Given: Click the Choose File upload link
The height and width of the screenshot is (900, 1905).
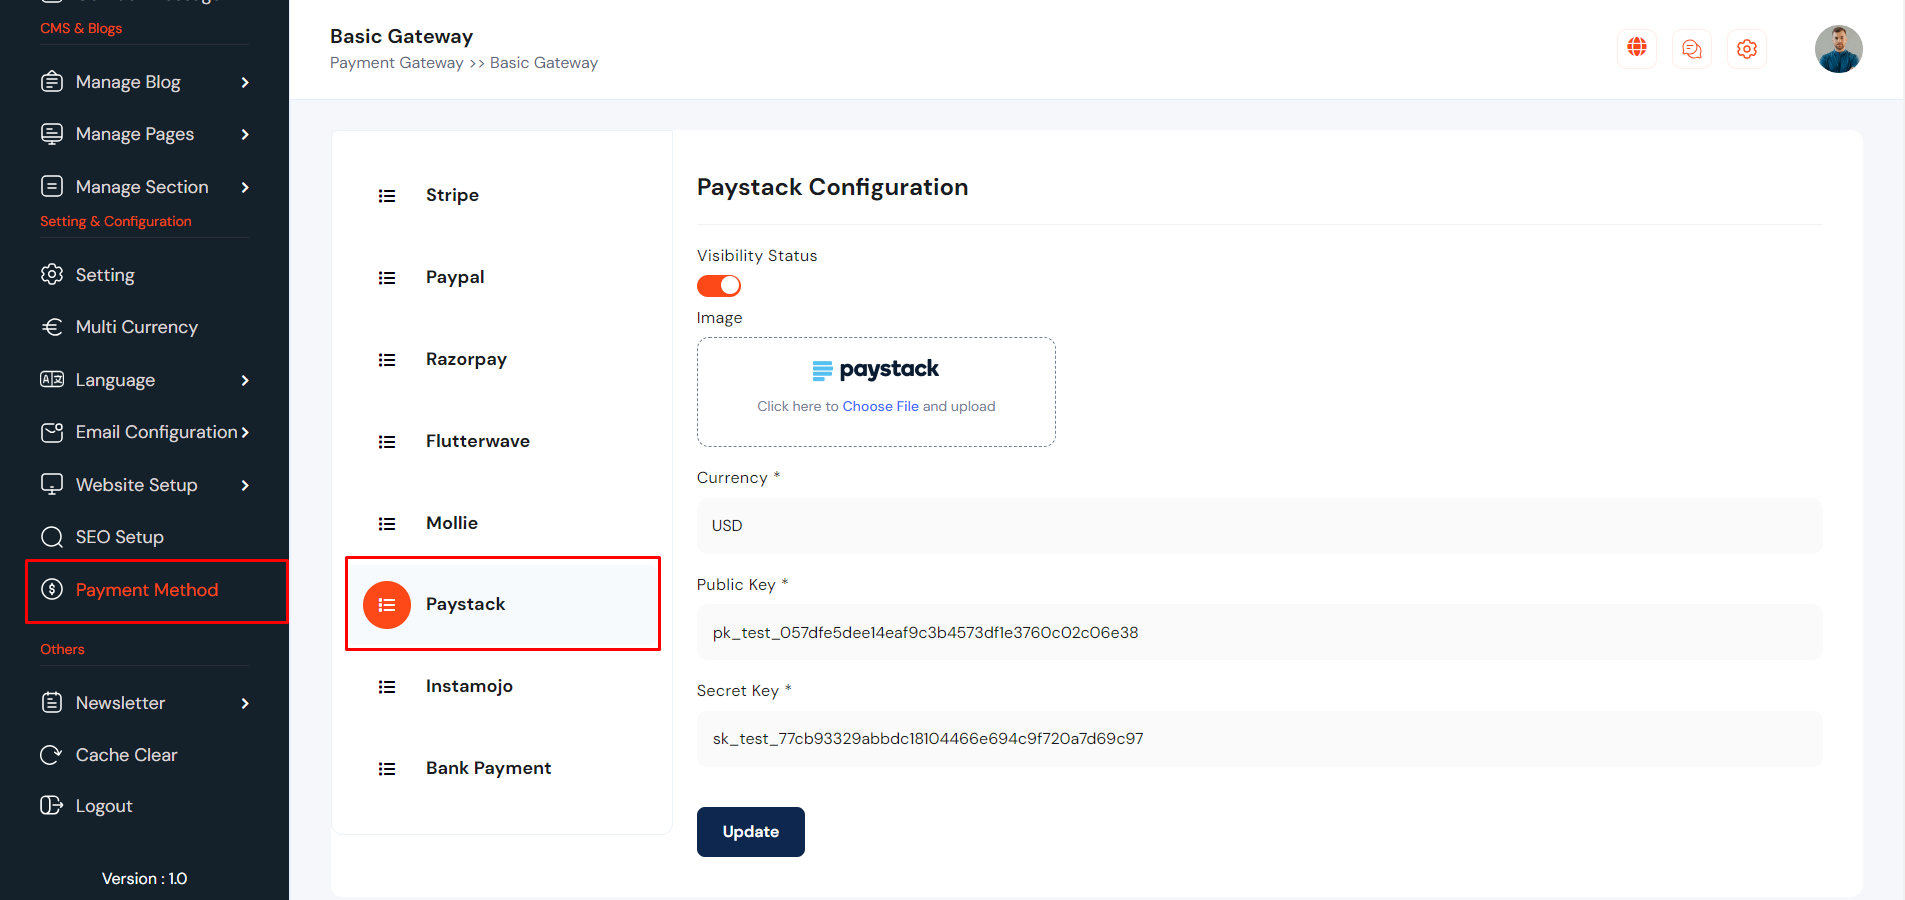Looking at the screenshot, I should pos(880,406).
